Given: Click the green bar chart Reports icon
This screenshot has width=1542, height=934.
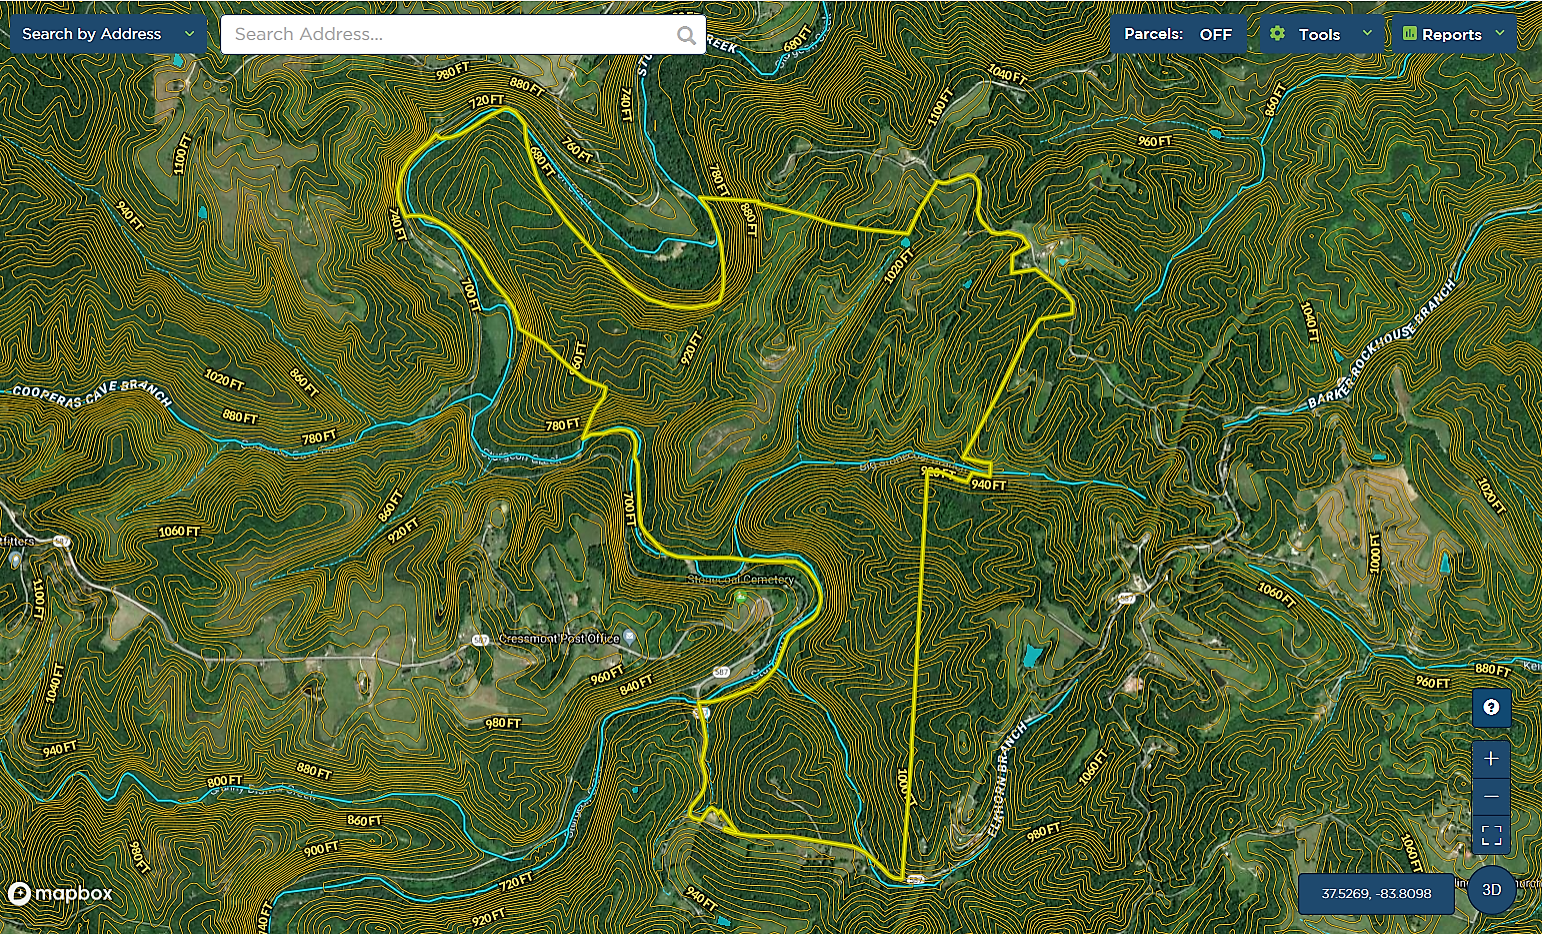Looking at the screenshot, I should pos(1410,34).
